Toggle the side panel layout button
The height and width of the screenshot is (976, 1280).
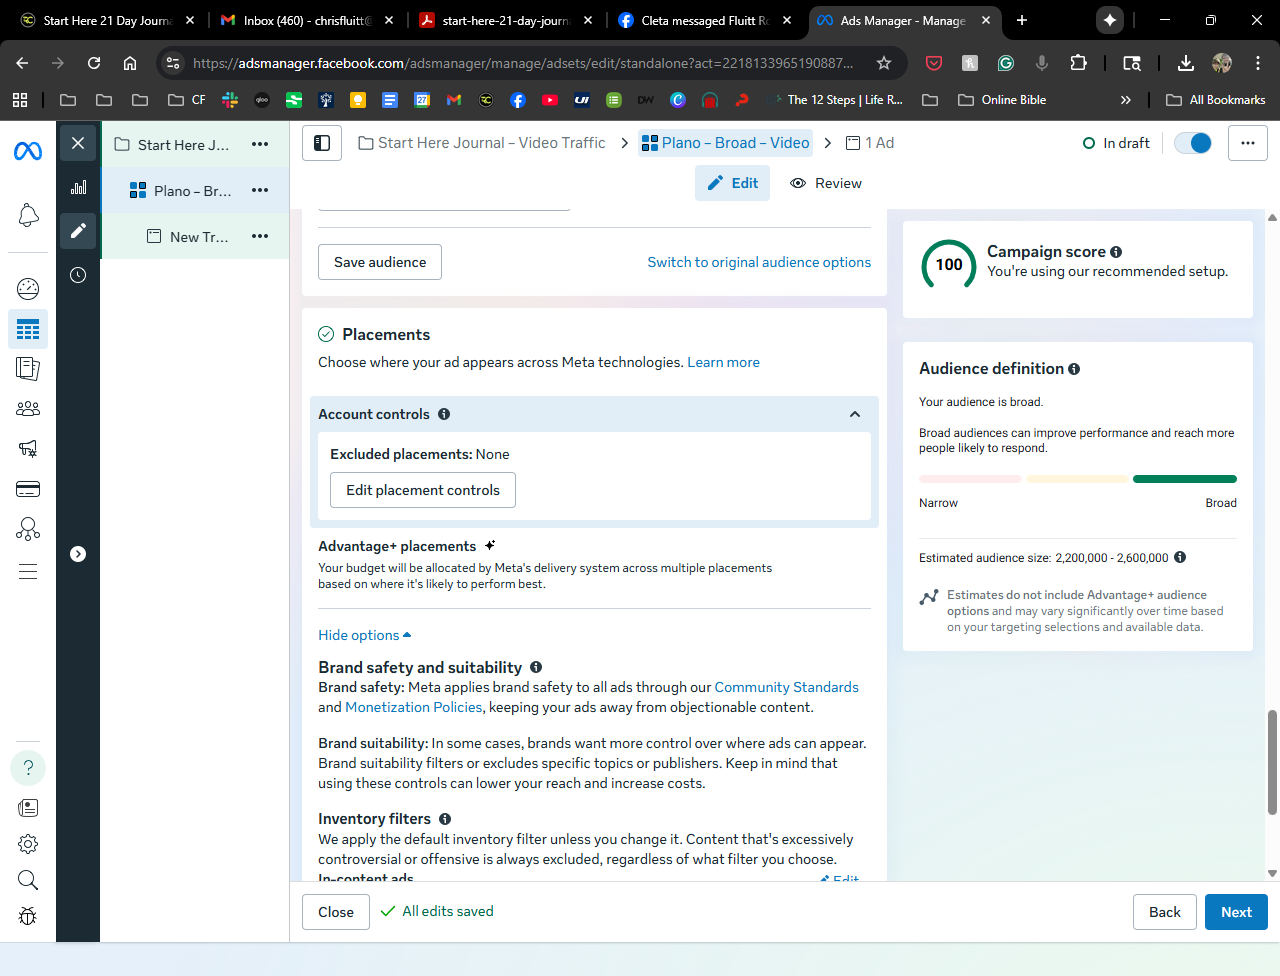click(x=322, y=143)
